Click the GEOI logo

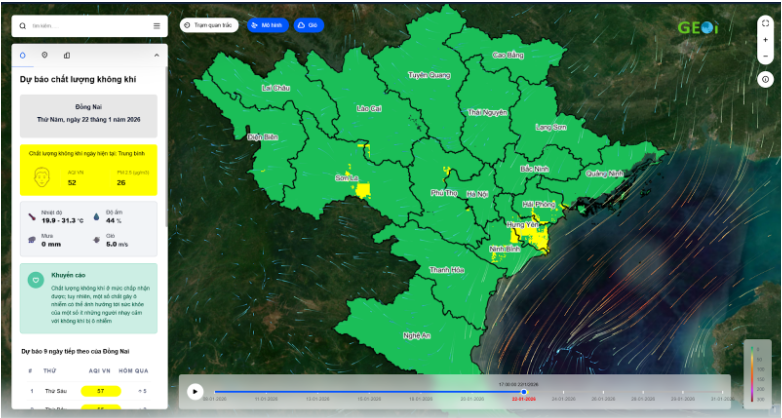pyautogui.click(x=697, y=28)
